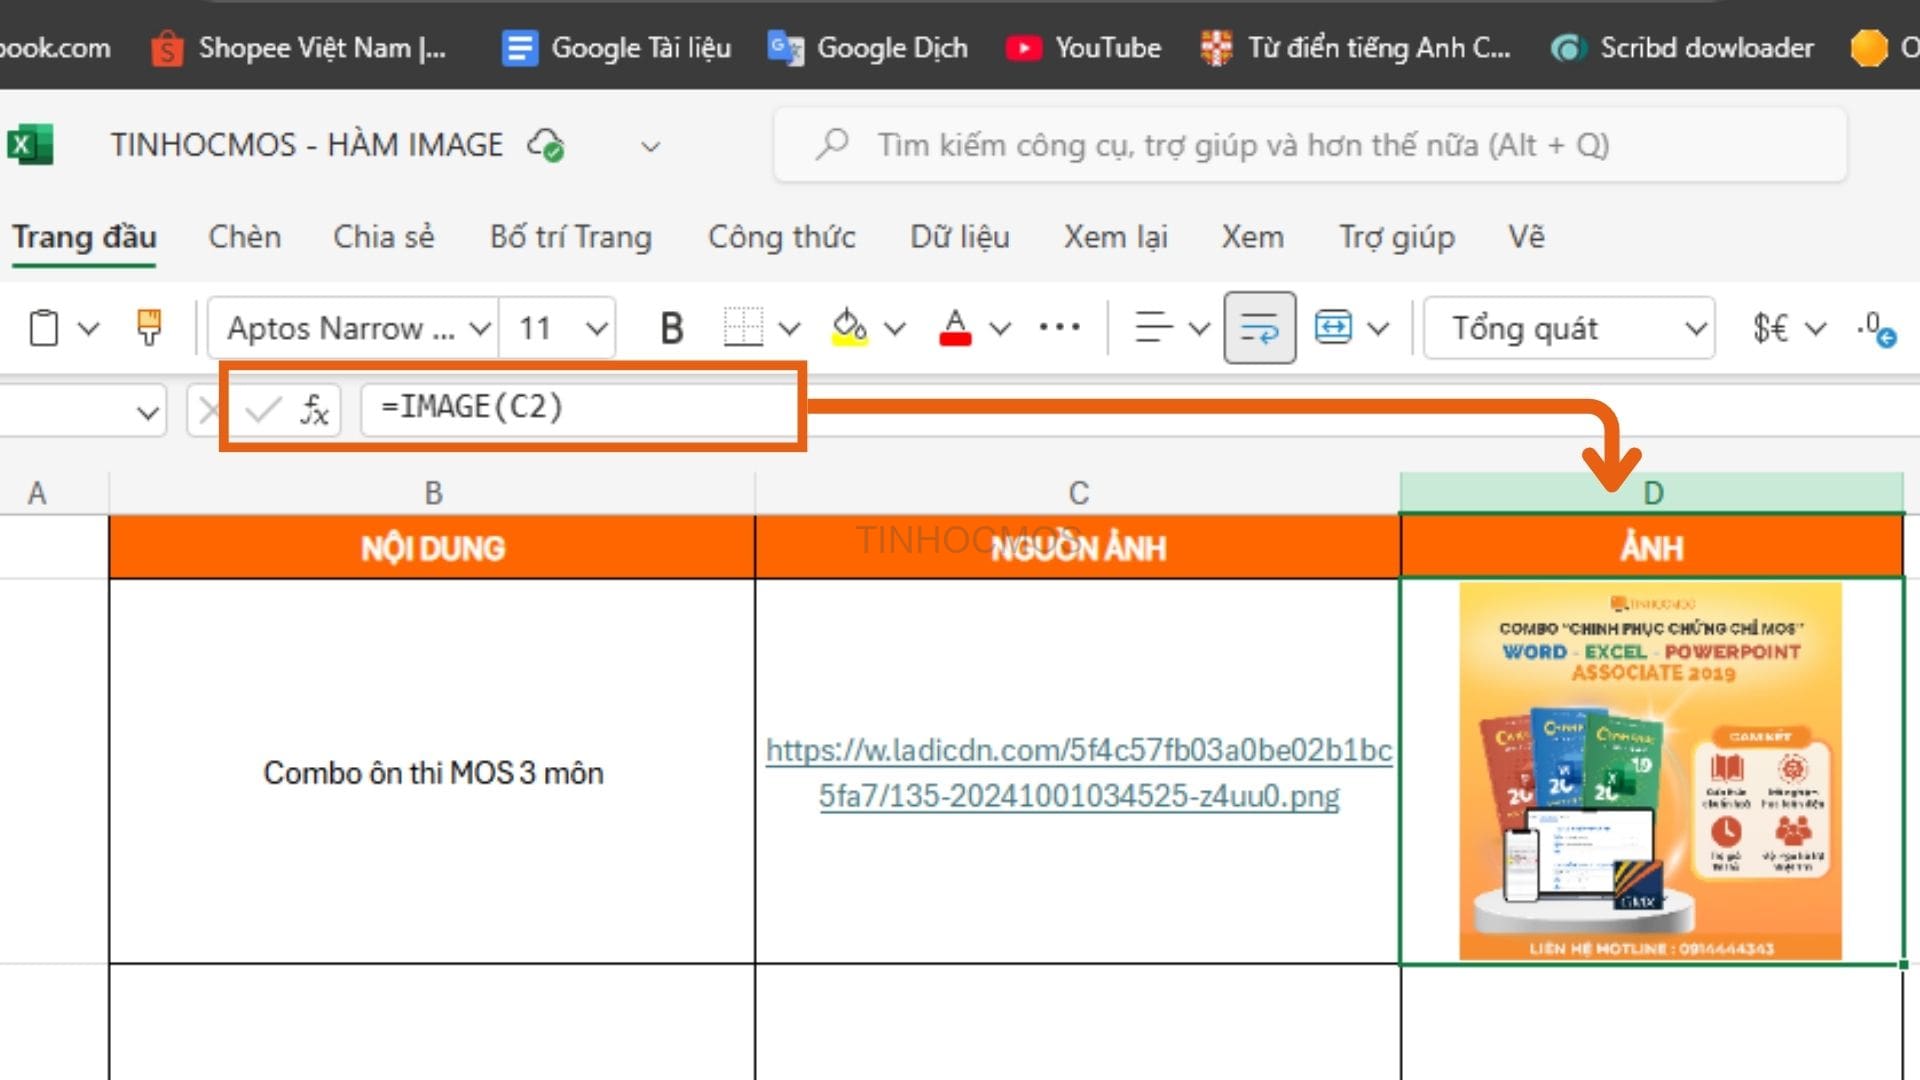This screenshot has width=1920, height=1080.
Task: Apply red font color
Action: 955,327
